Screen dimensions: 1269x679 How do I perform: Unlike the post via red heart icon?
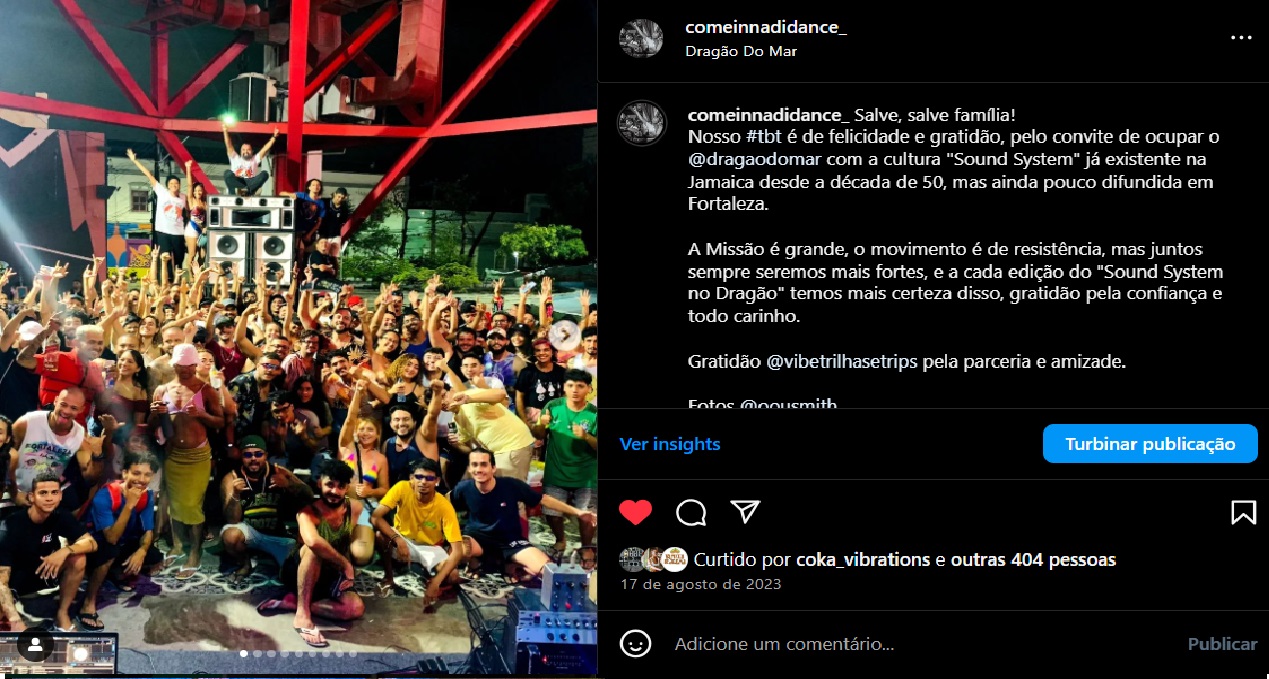[x=635, y=512]
